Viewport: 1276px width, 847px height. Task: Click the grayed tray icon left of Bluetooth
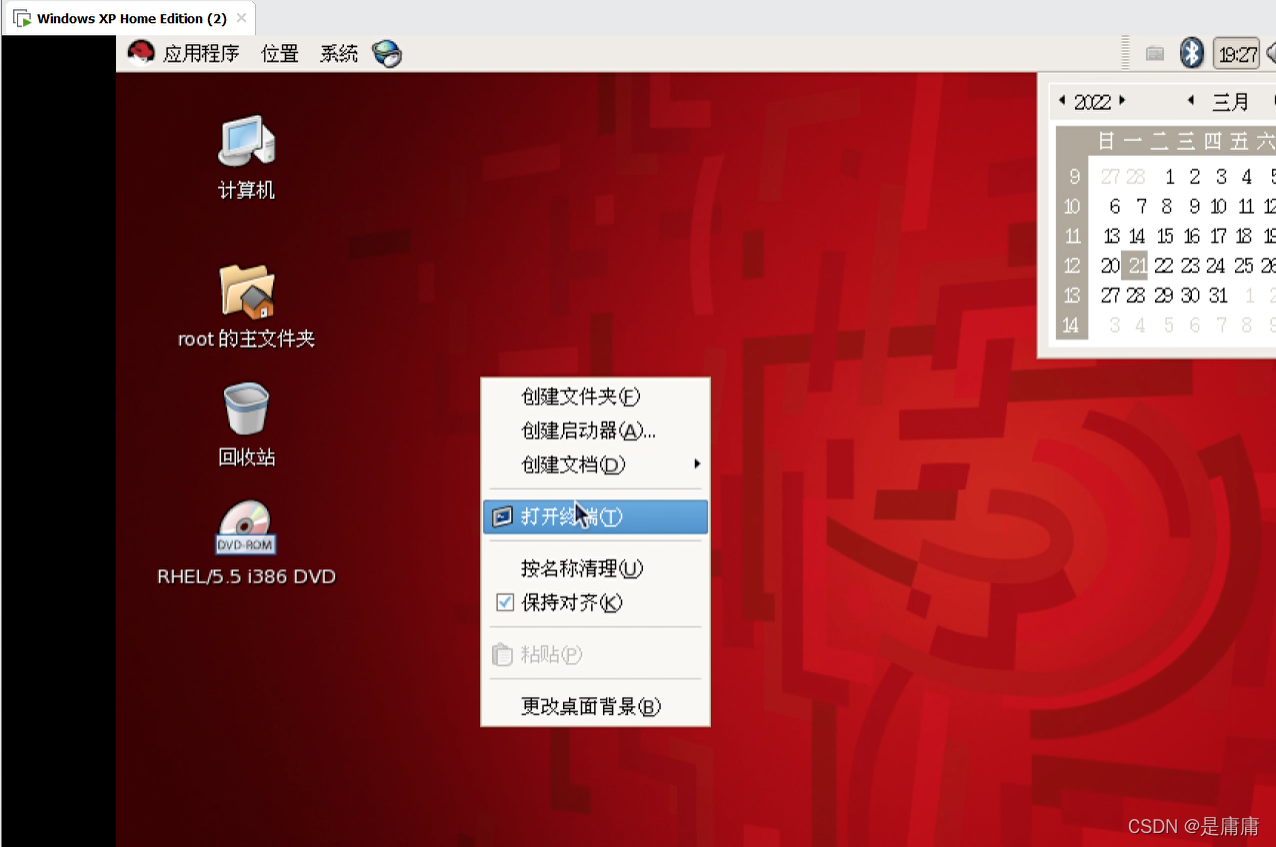[1155, 54]
